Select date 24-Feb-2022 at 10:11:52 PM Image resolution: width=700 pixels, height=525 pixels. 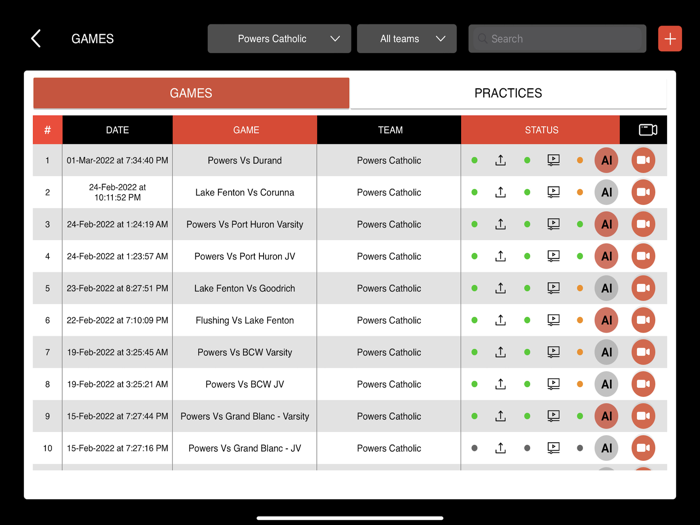(117, 192)
